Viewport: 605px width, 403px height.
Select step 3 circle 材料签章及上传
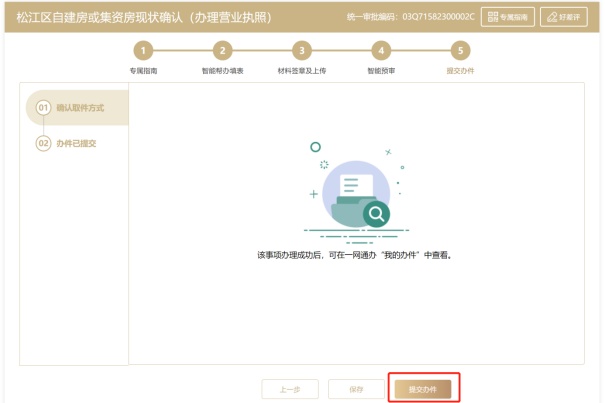coord(302,51)
